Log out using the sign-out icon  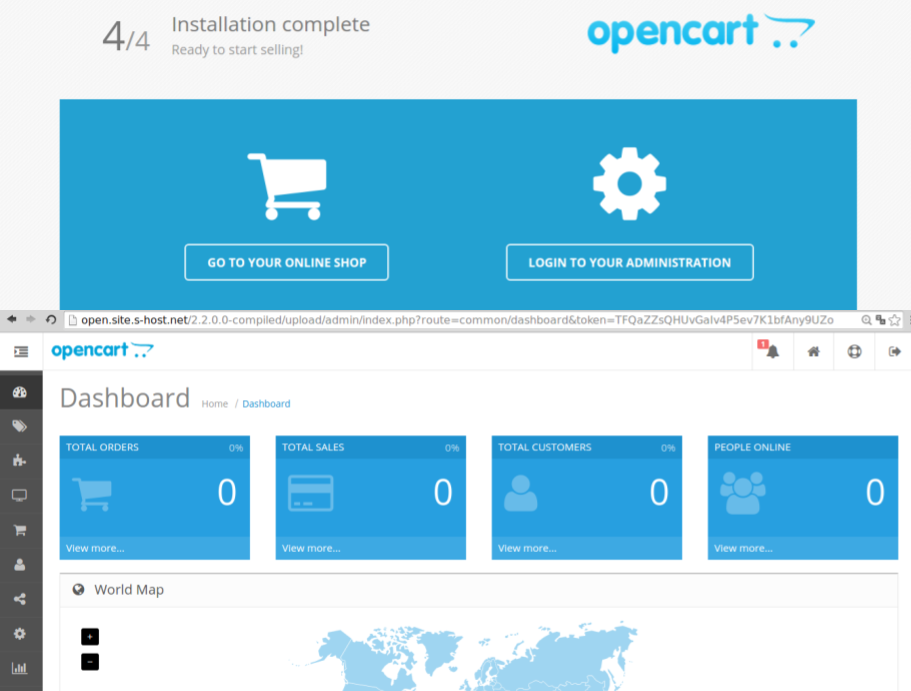895,351
